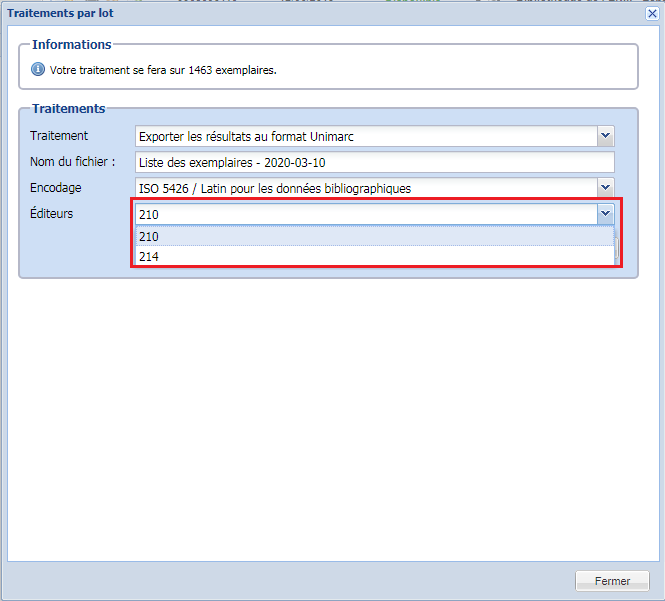This screenshot has height=601, width=665.
Task: Click the Nom du fichier text field
Action: coord(374,162)
